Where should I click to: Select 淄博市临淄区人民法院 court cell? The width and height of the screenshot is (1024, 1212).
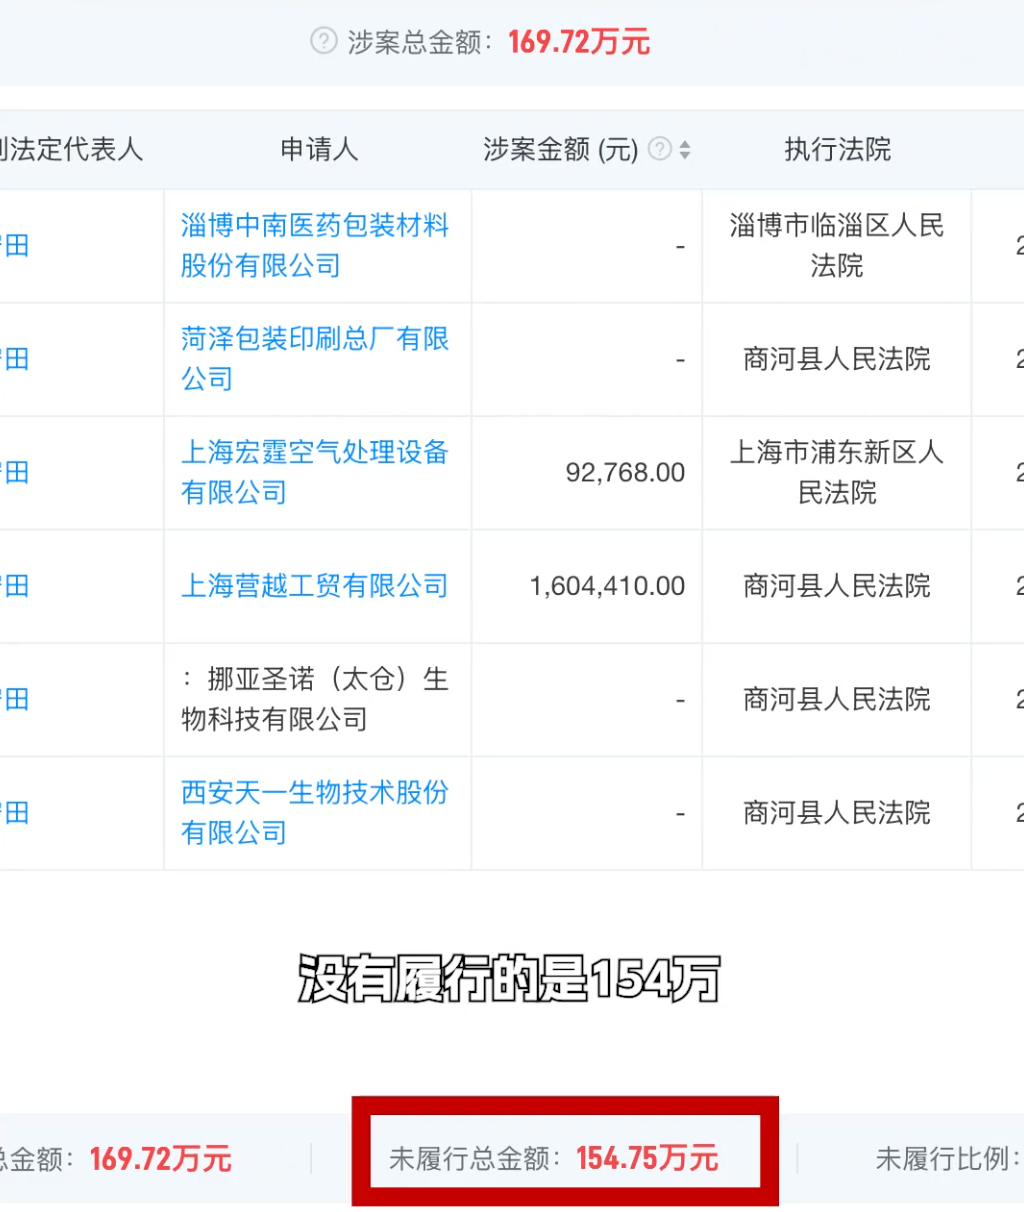pyautogui.click(x=837, y=245)
